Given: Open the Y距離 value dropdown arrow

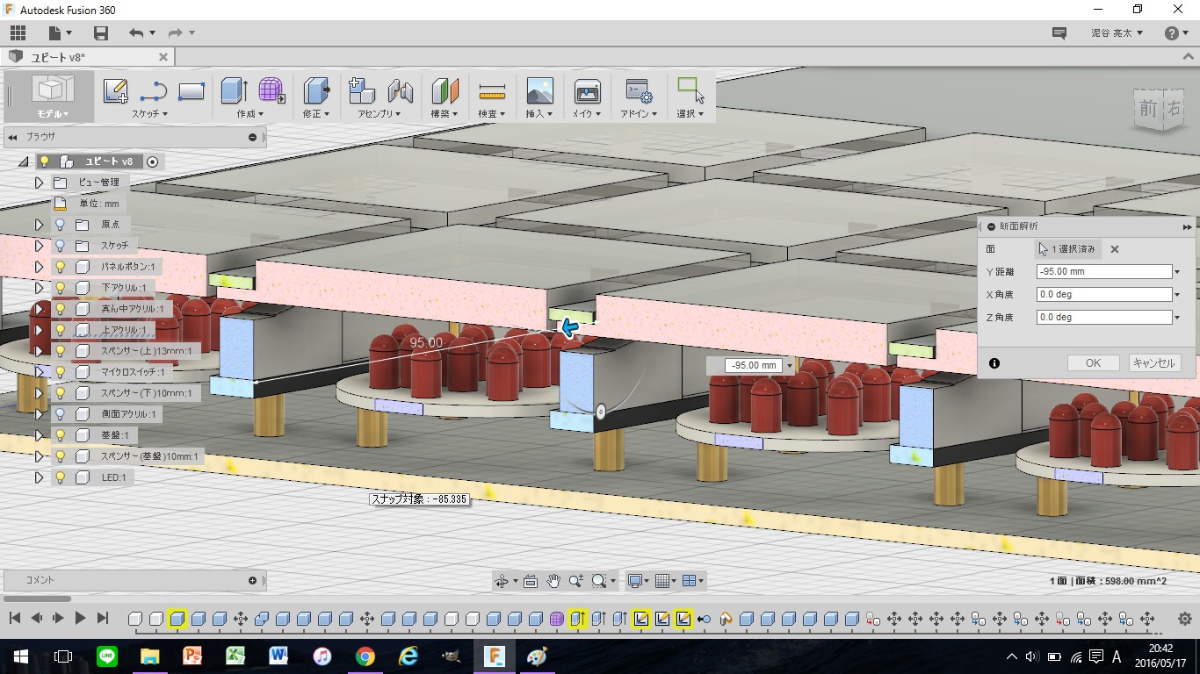Looking at the screenshot, I should [x=1178, y=272].
